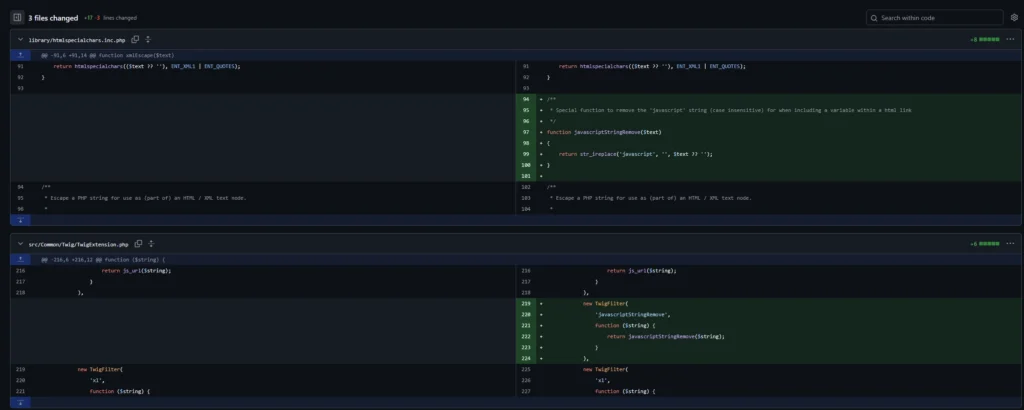Click hunk header '@@ -91,6 +91,14 @@ function xmlEscape'
1024x410 pixels.
[x=107, y=55]
